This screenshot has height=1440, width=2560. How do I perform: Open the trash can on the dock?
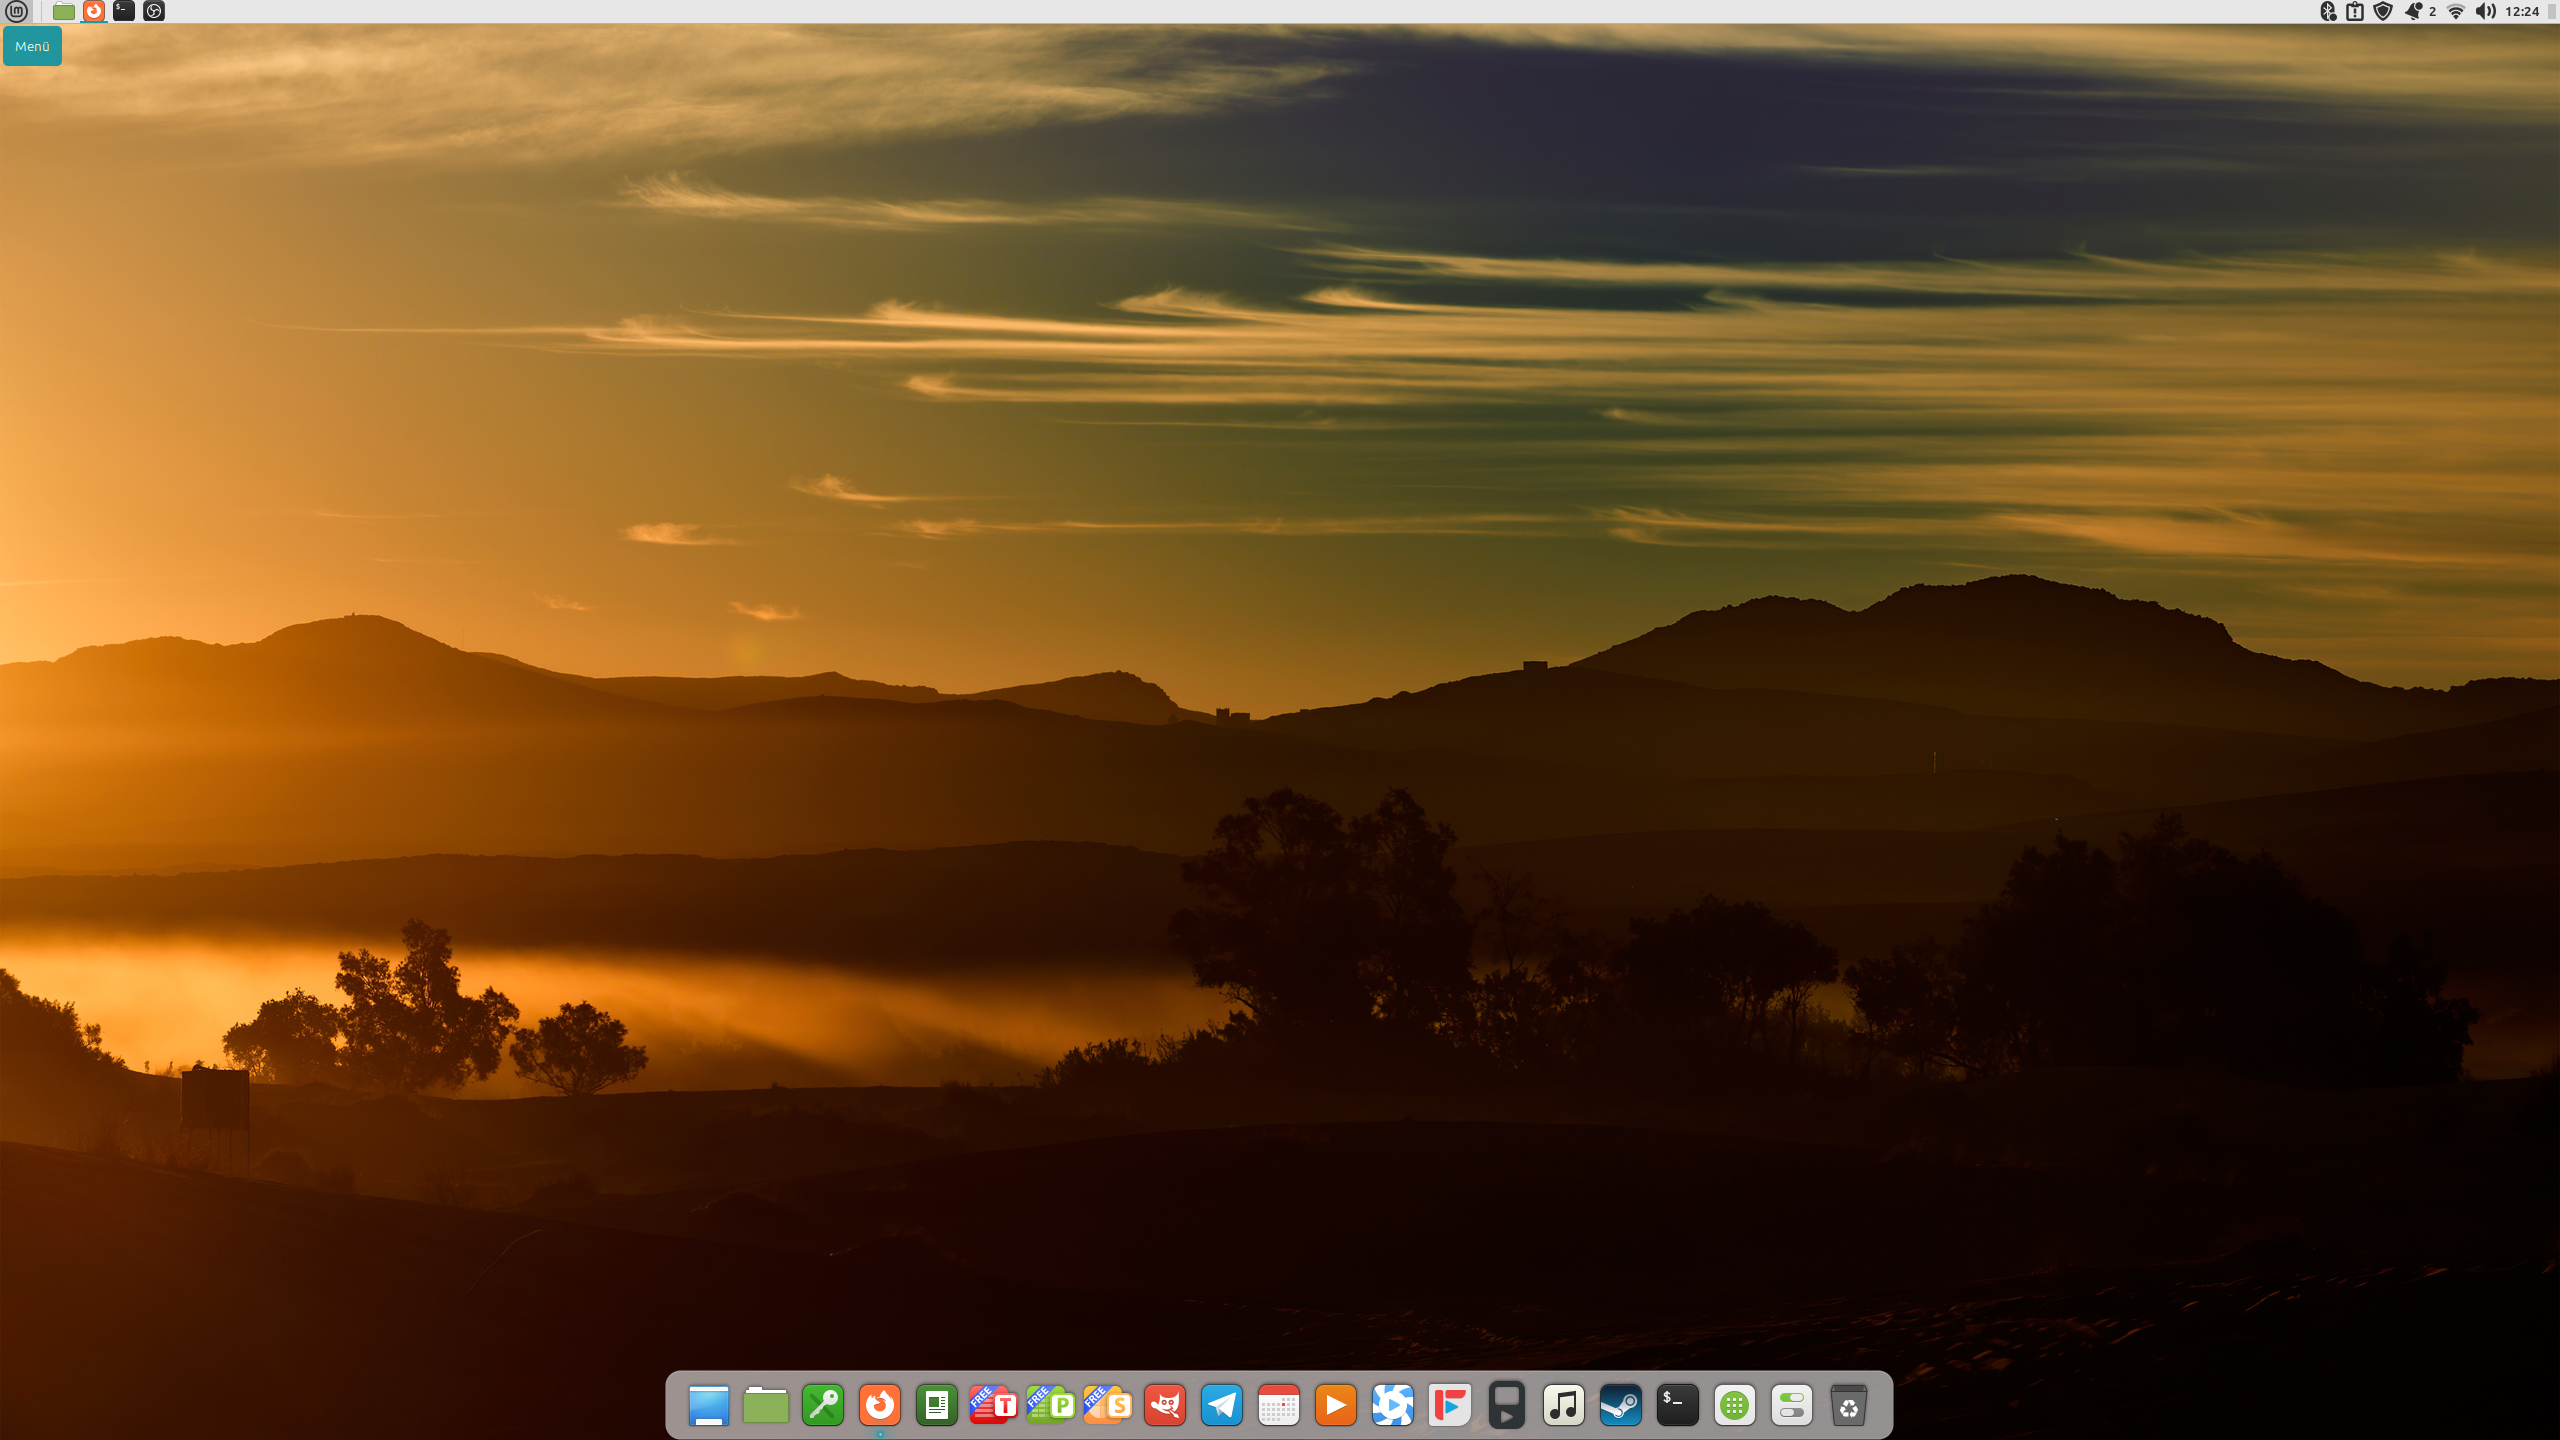click(x=1850, y=1405)
